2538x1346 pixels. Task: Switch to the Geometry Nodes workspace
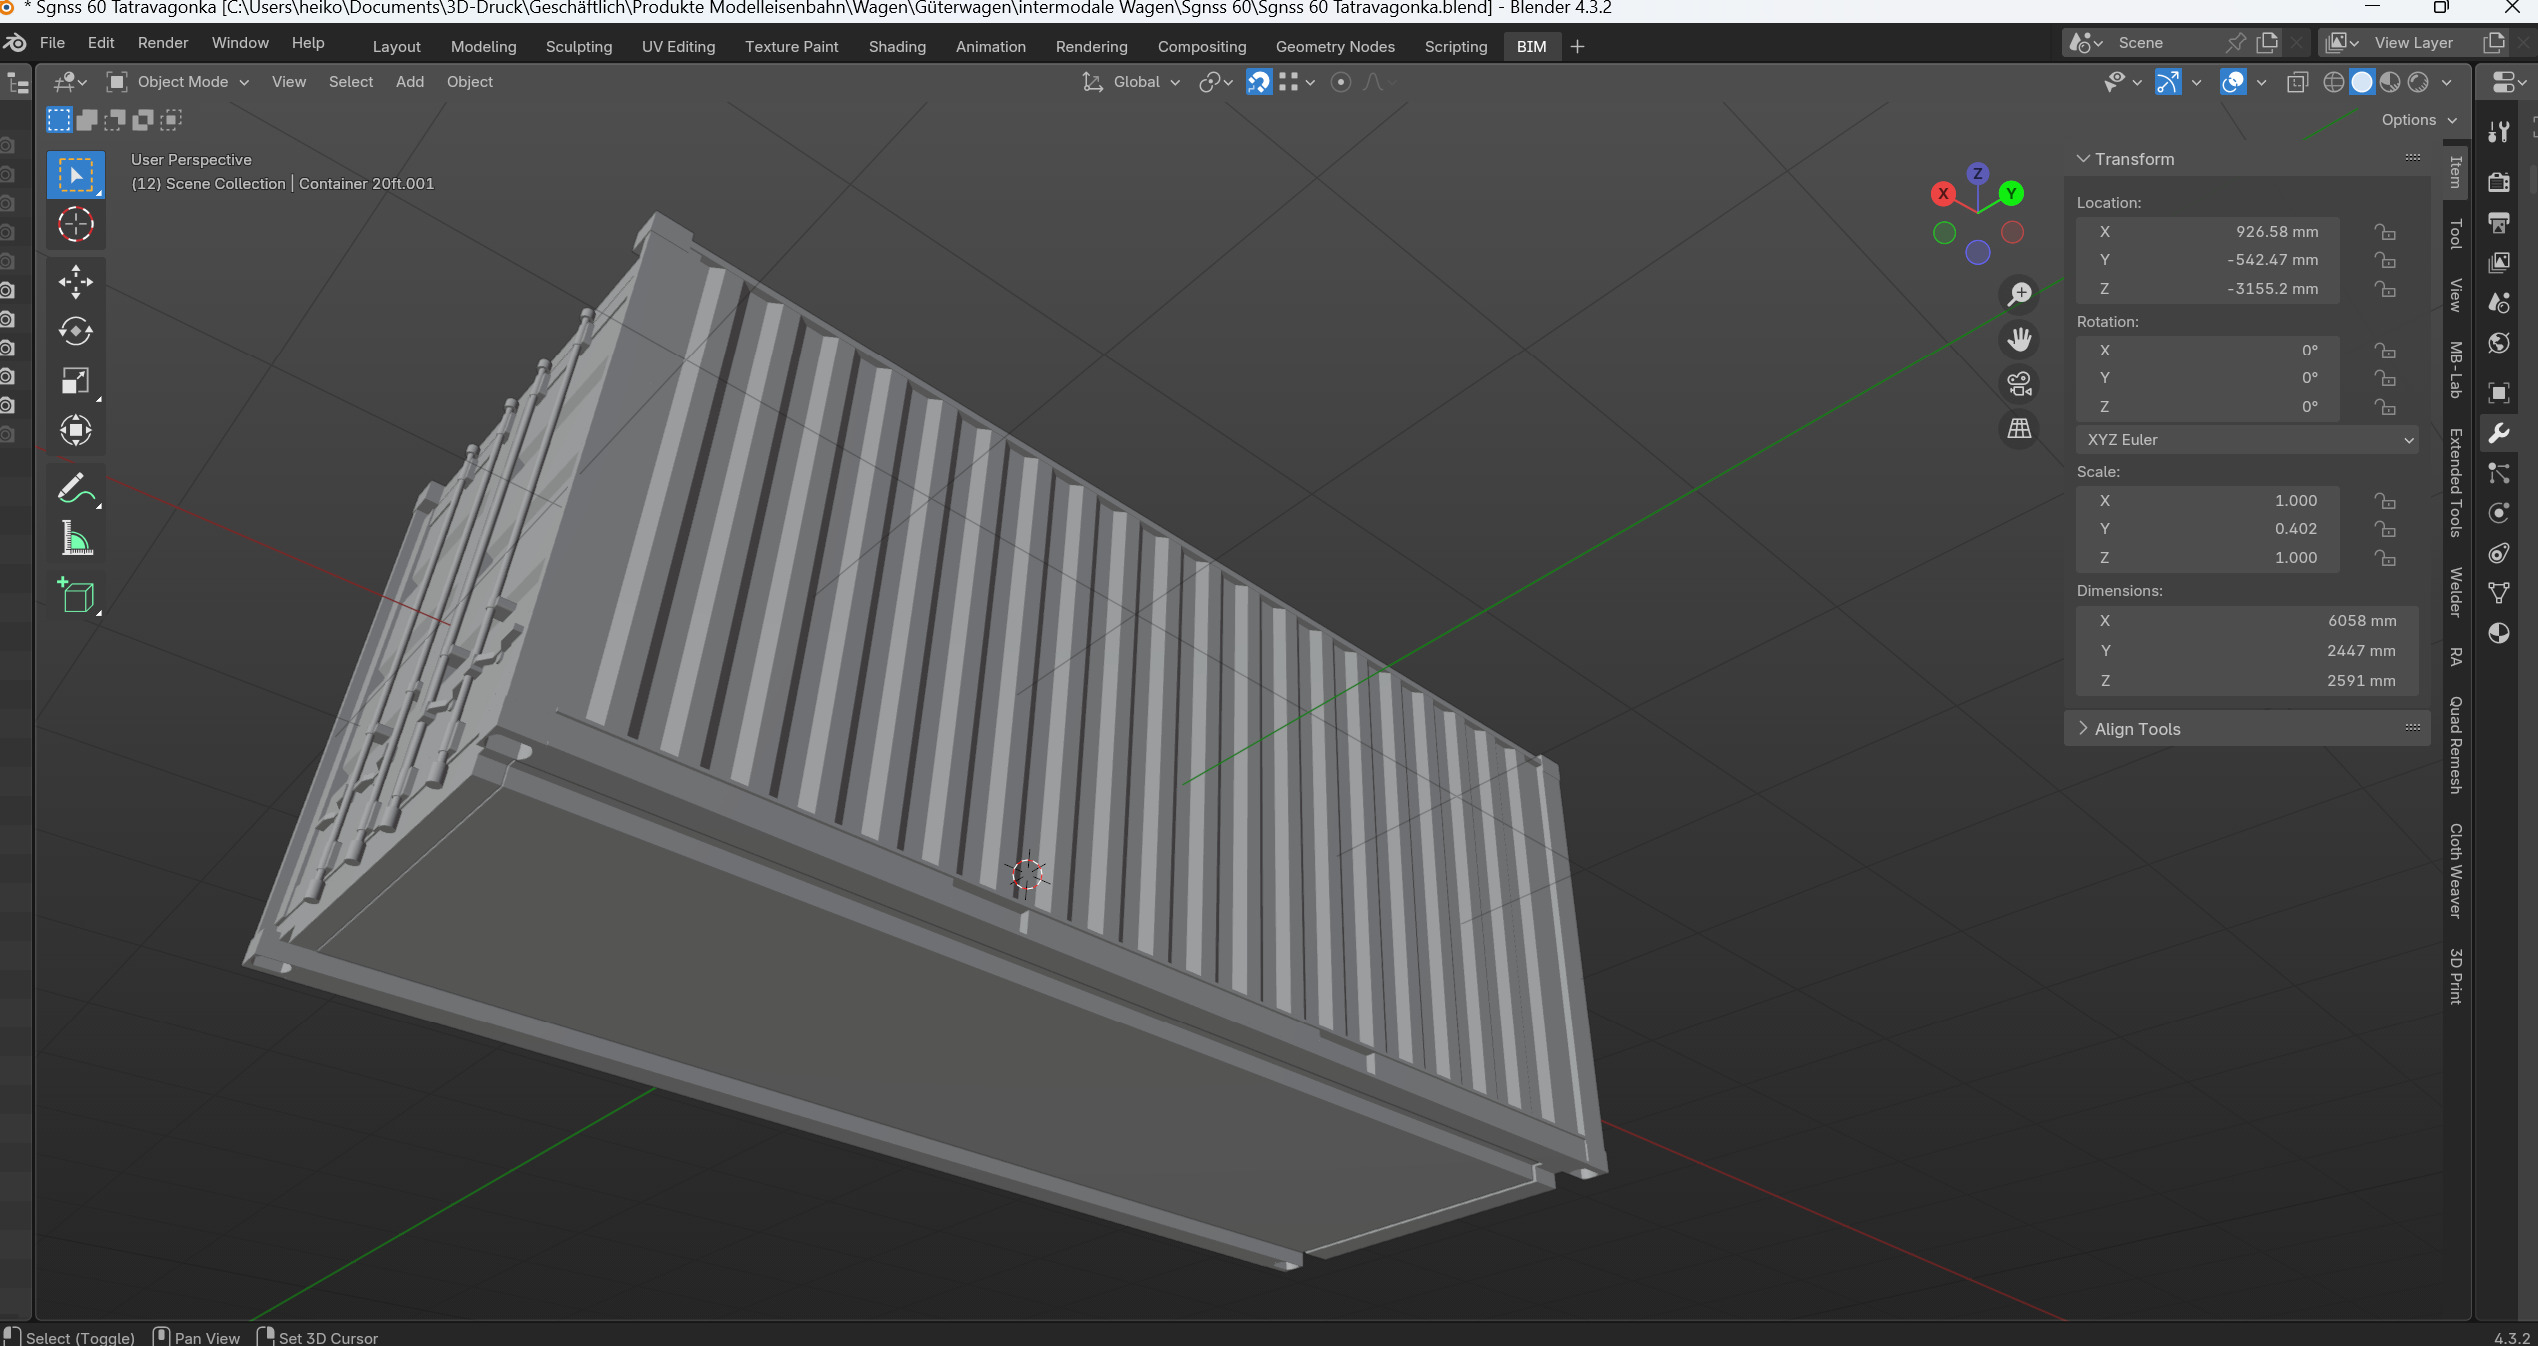coord(1335,47)
